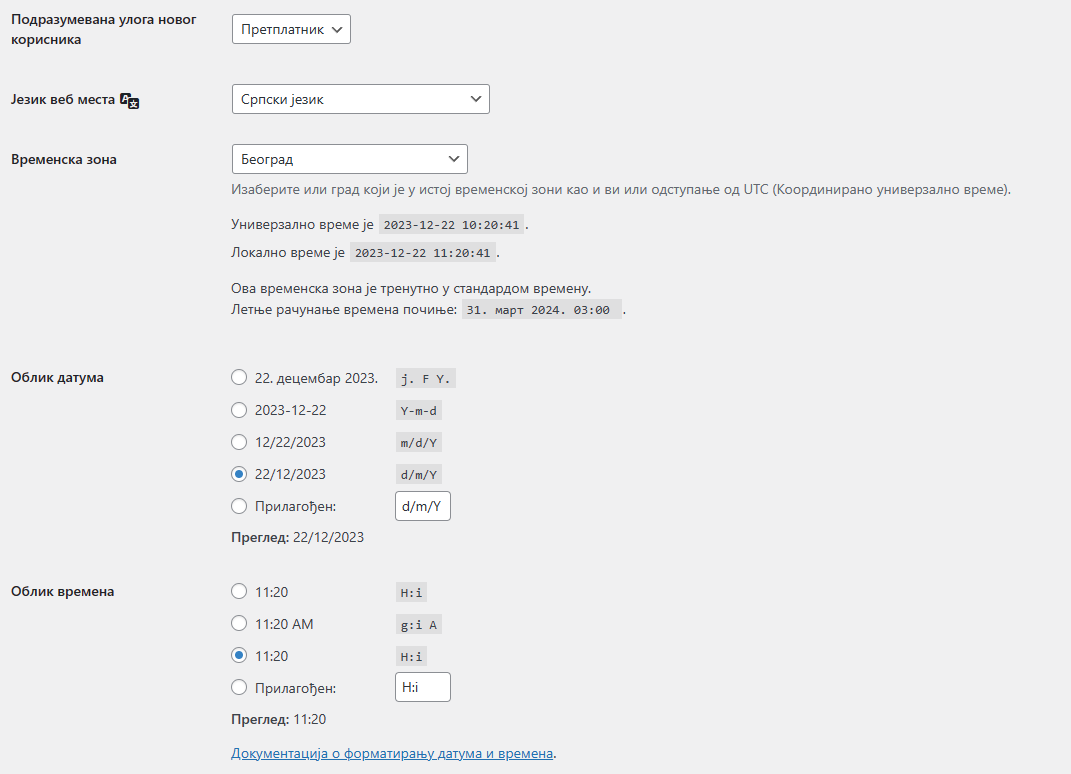This screenshot has width=1071, height=774.
Task: Click the date preview Преглед: 22/12/2023
Action: pos(297,537)
